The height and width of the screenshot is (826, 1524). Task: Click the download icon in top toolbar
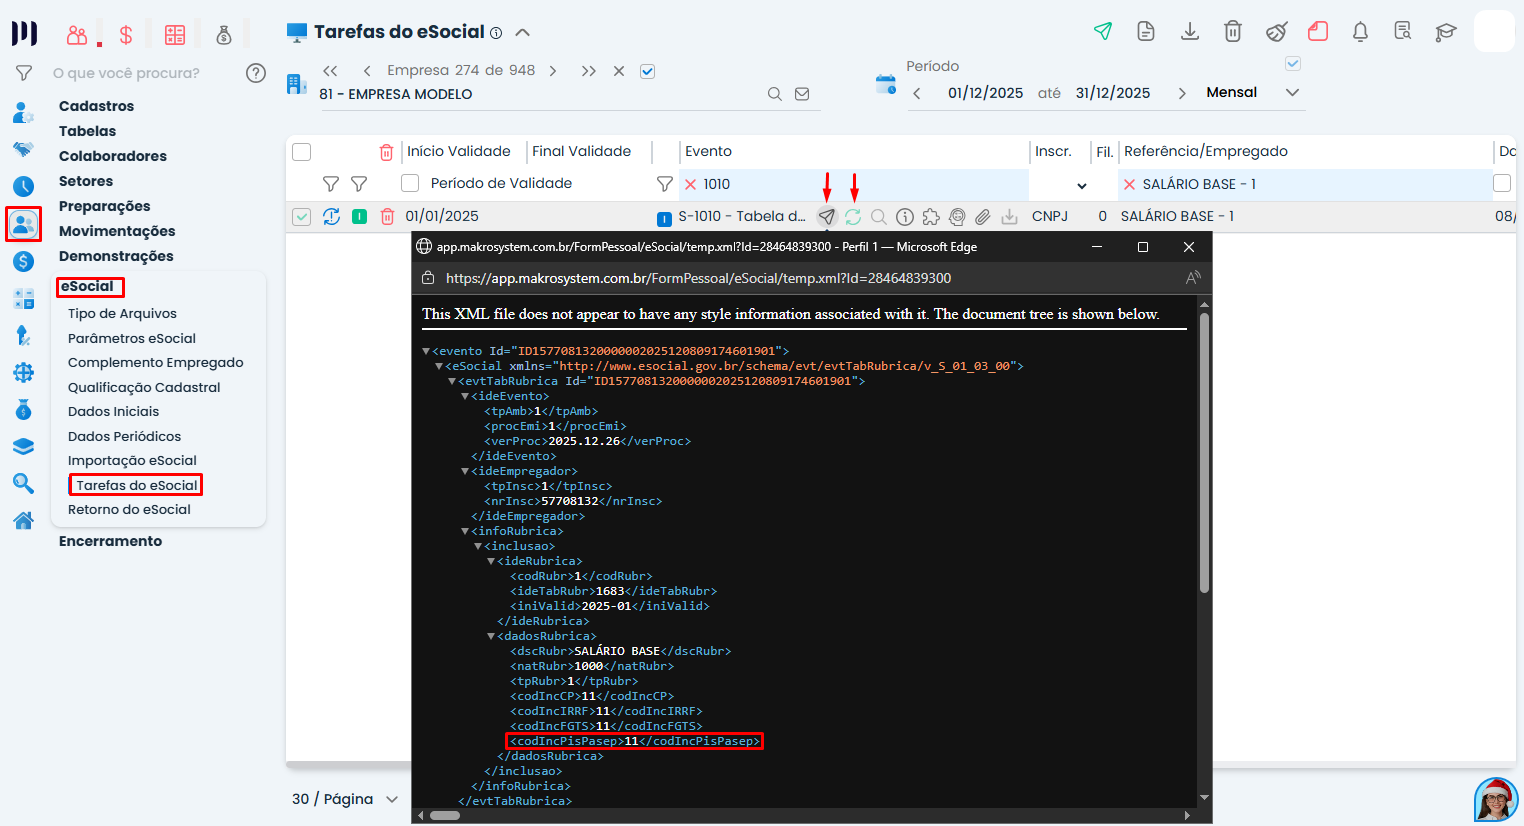point(1190,31)
